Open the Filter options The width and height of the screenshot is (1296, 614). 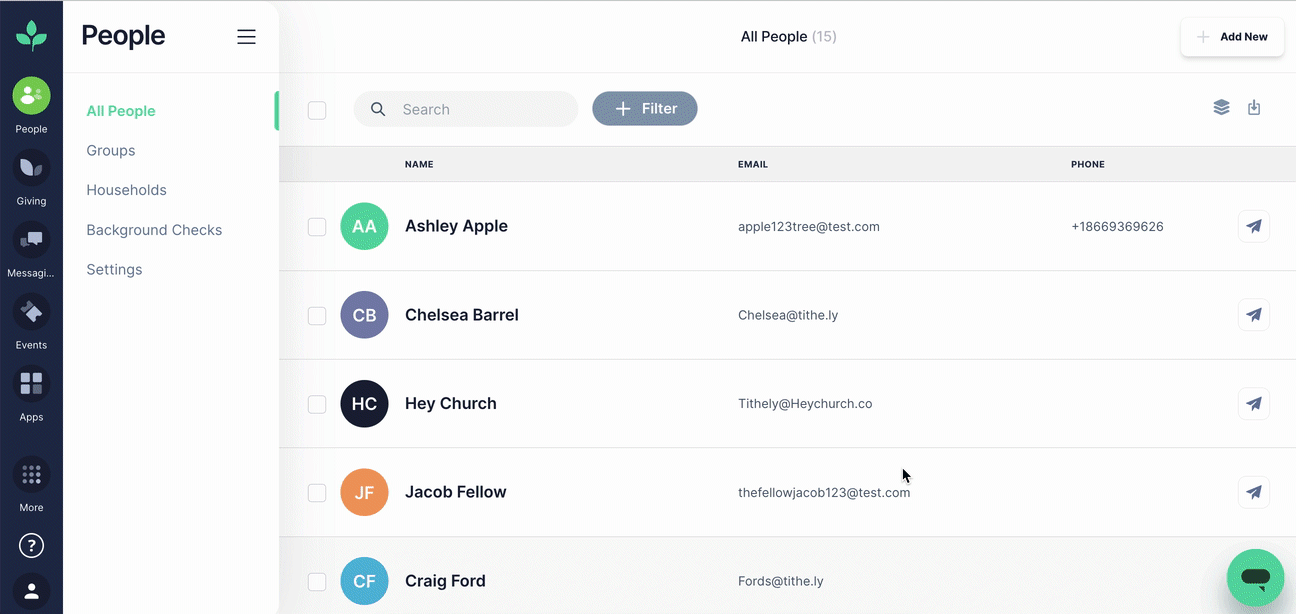(645, 109)
